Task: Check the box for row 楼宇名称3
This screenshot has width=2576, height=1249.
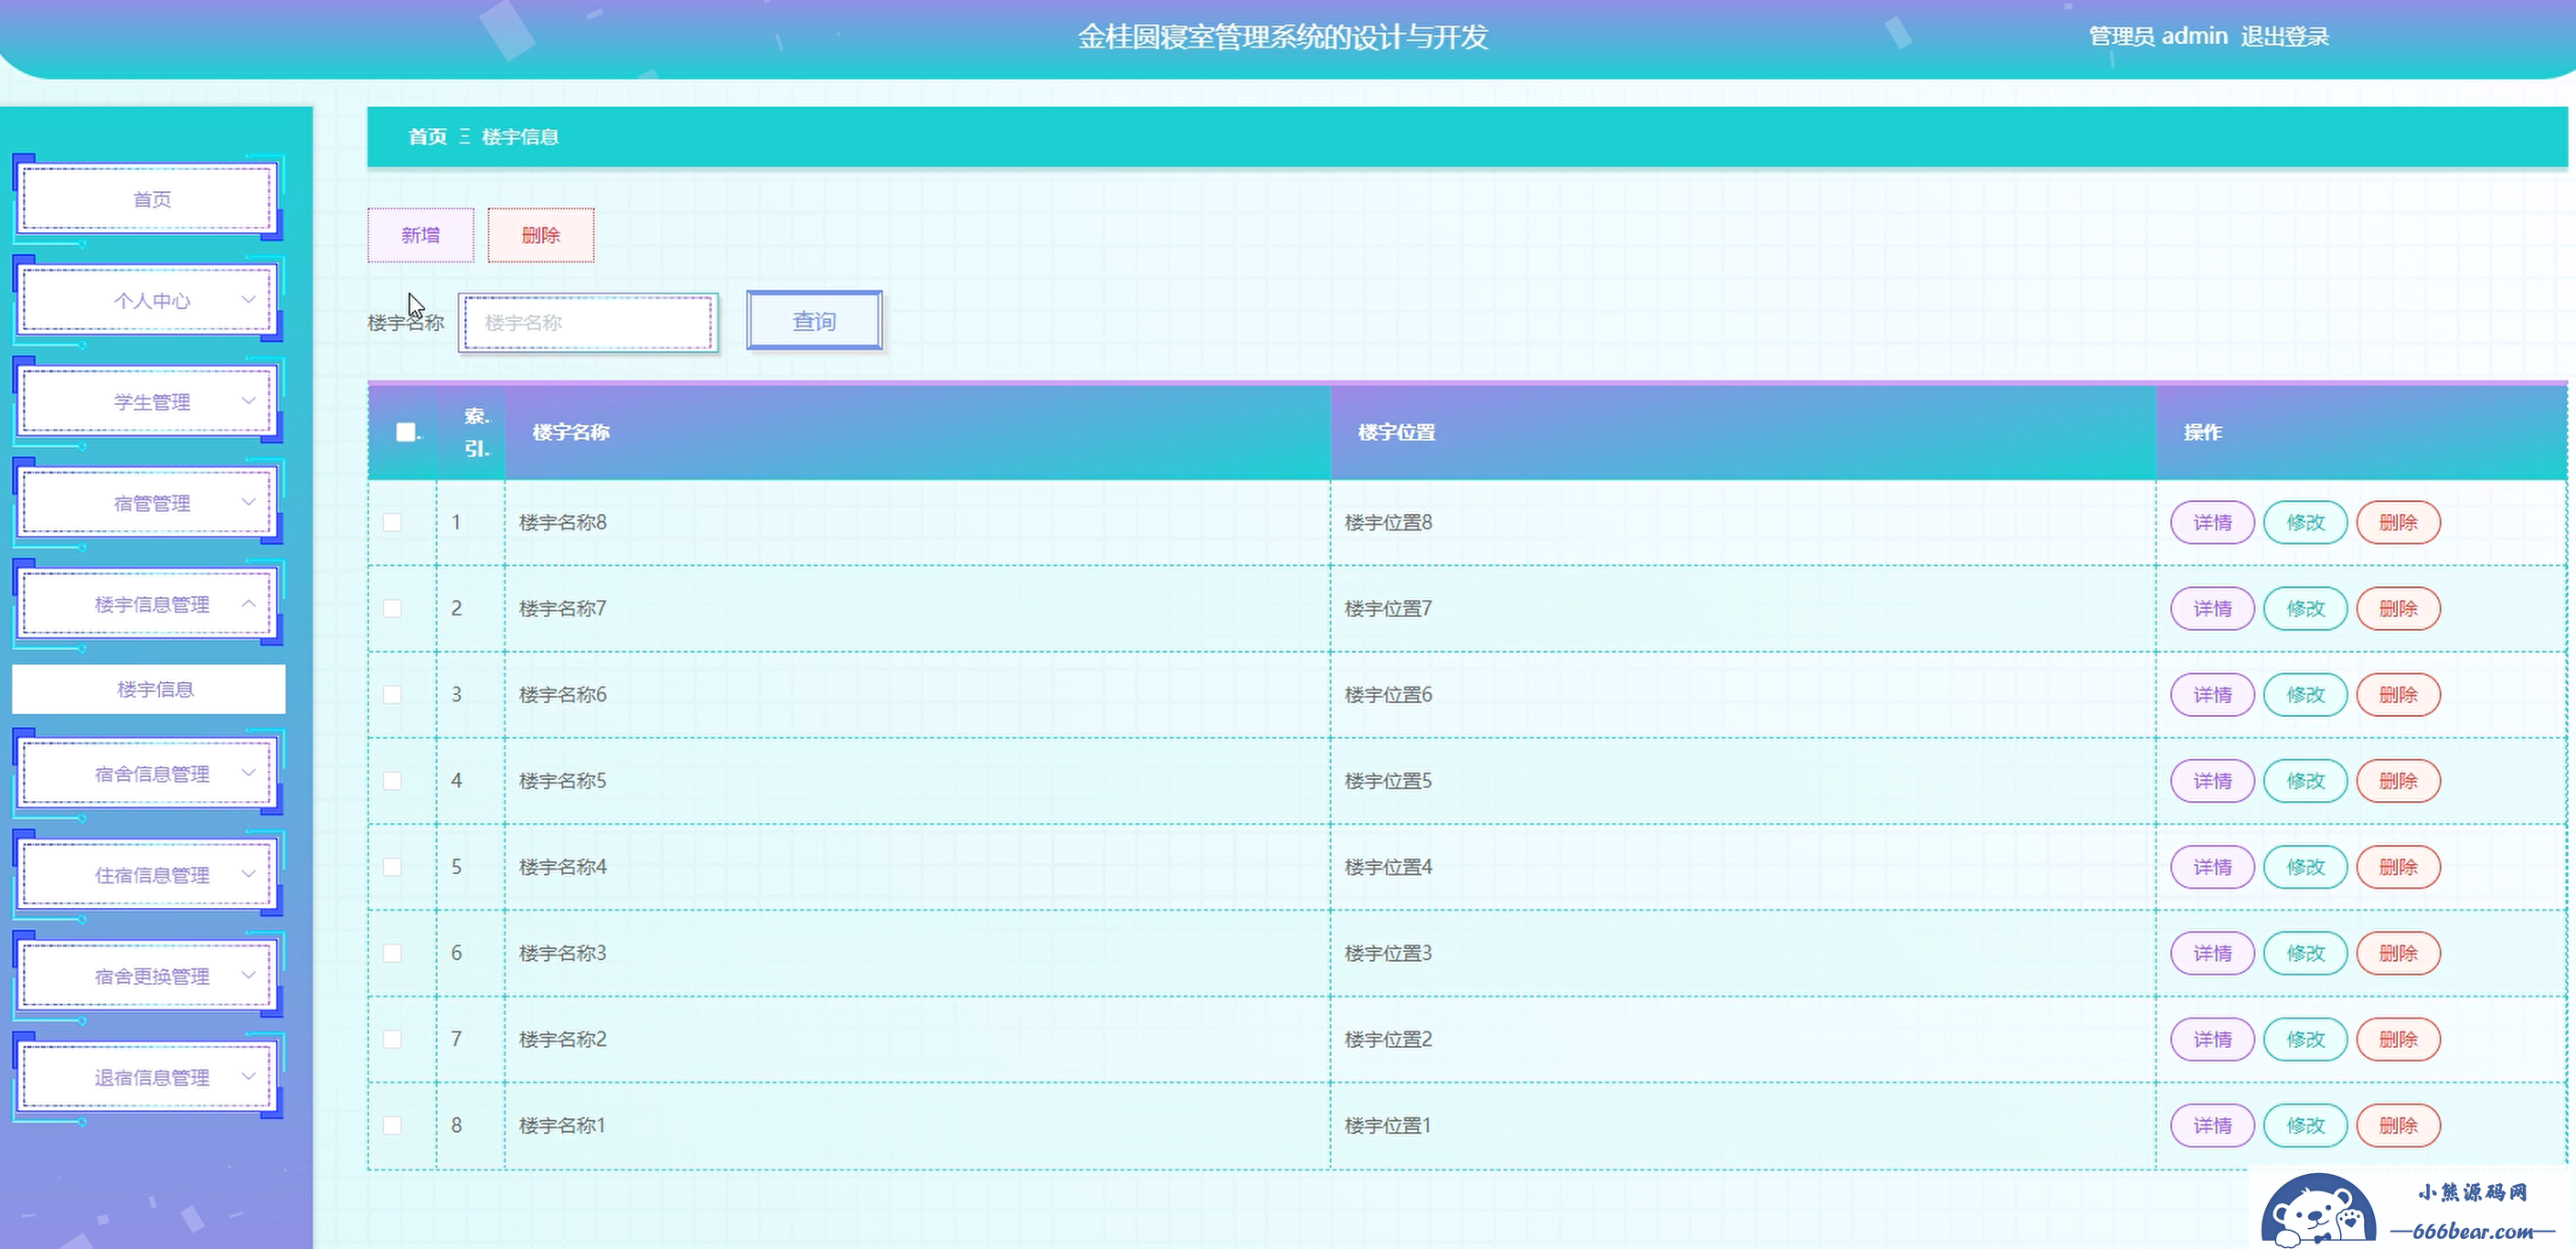Action: (392, 953)
